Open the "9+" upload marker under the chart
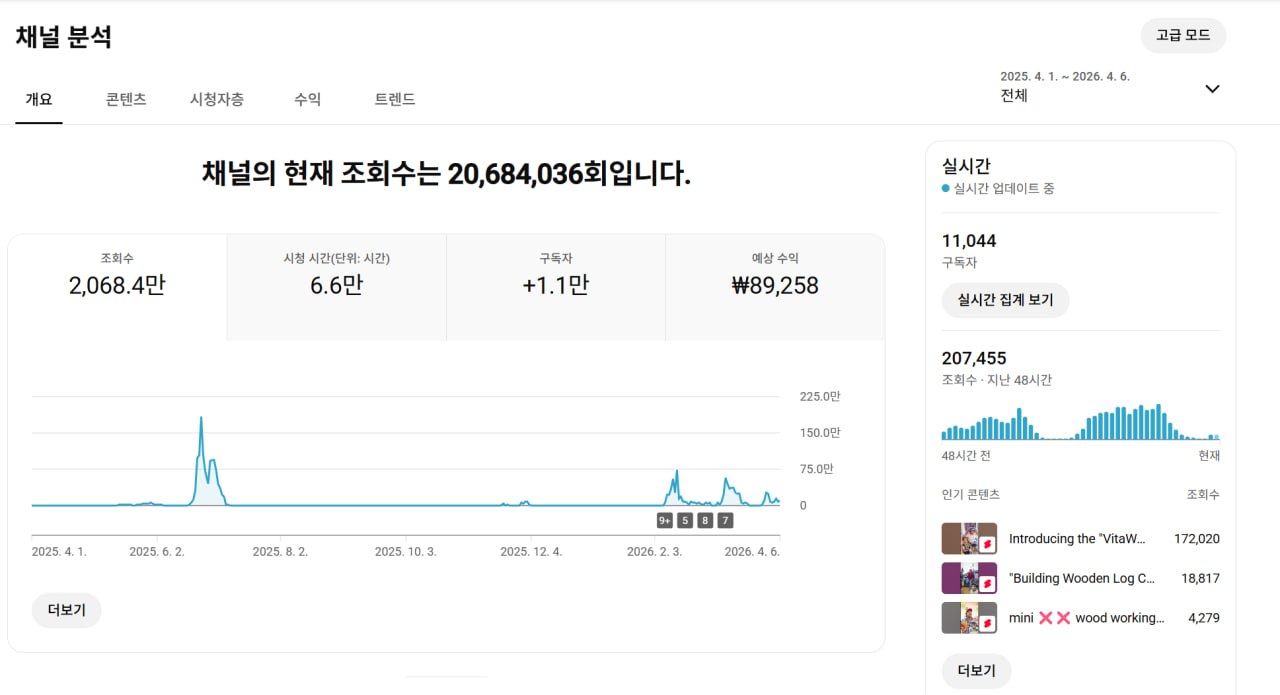Screen dimensions: 1280x695 665,520
